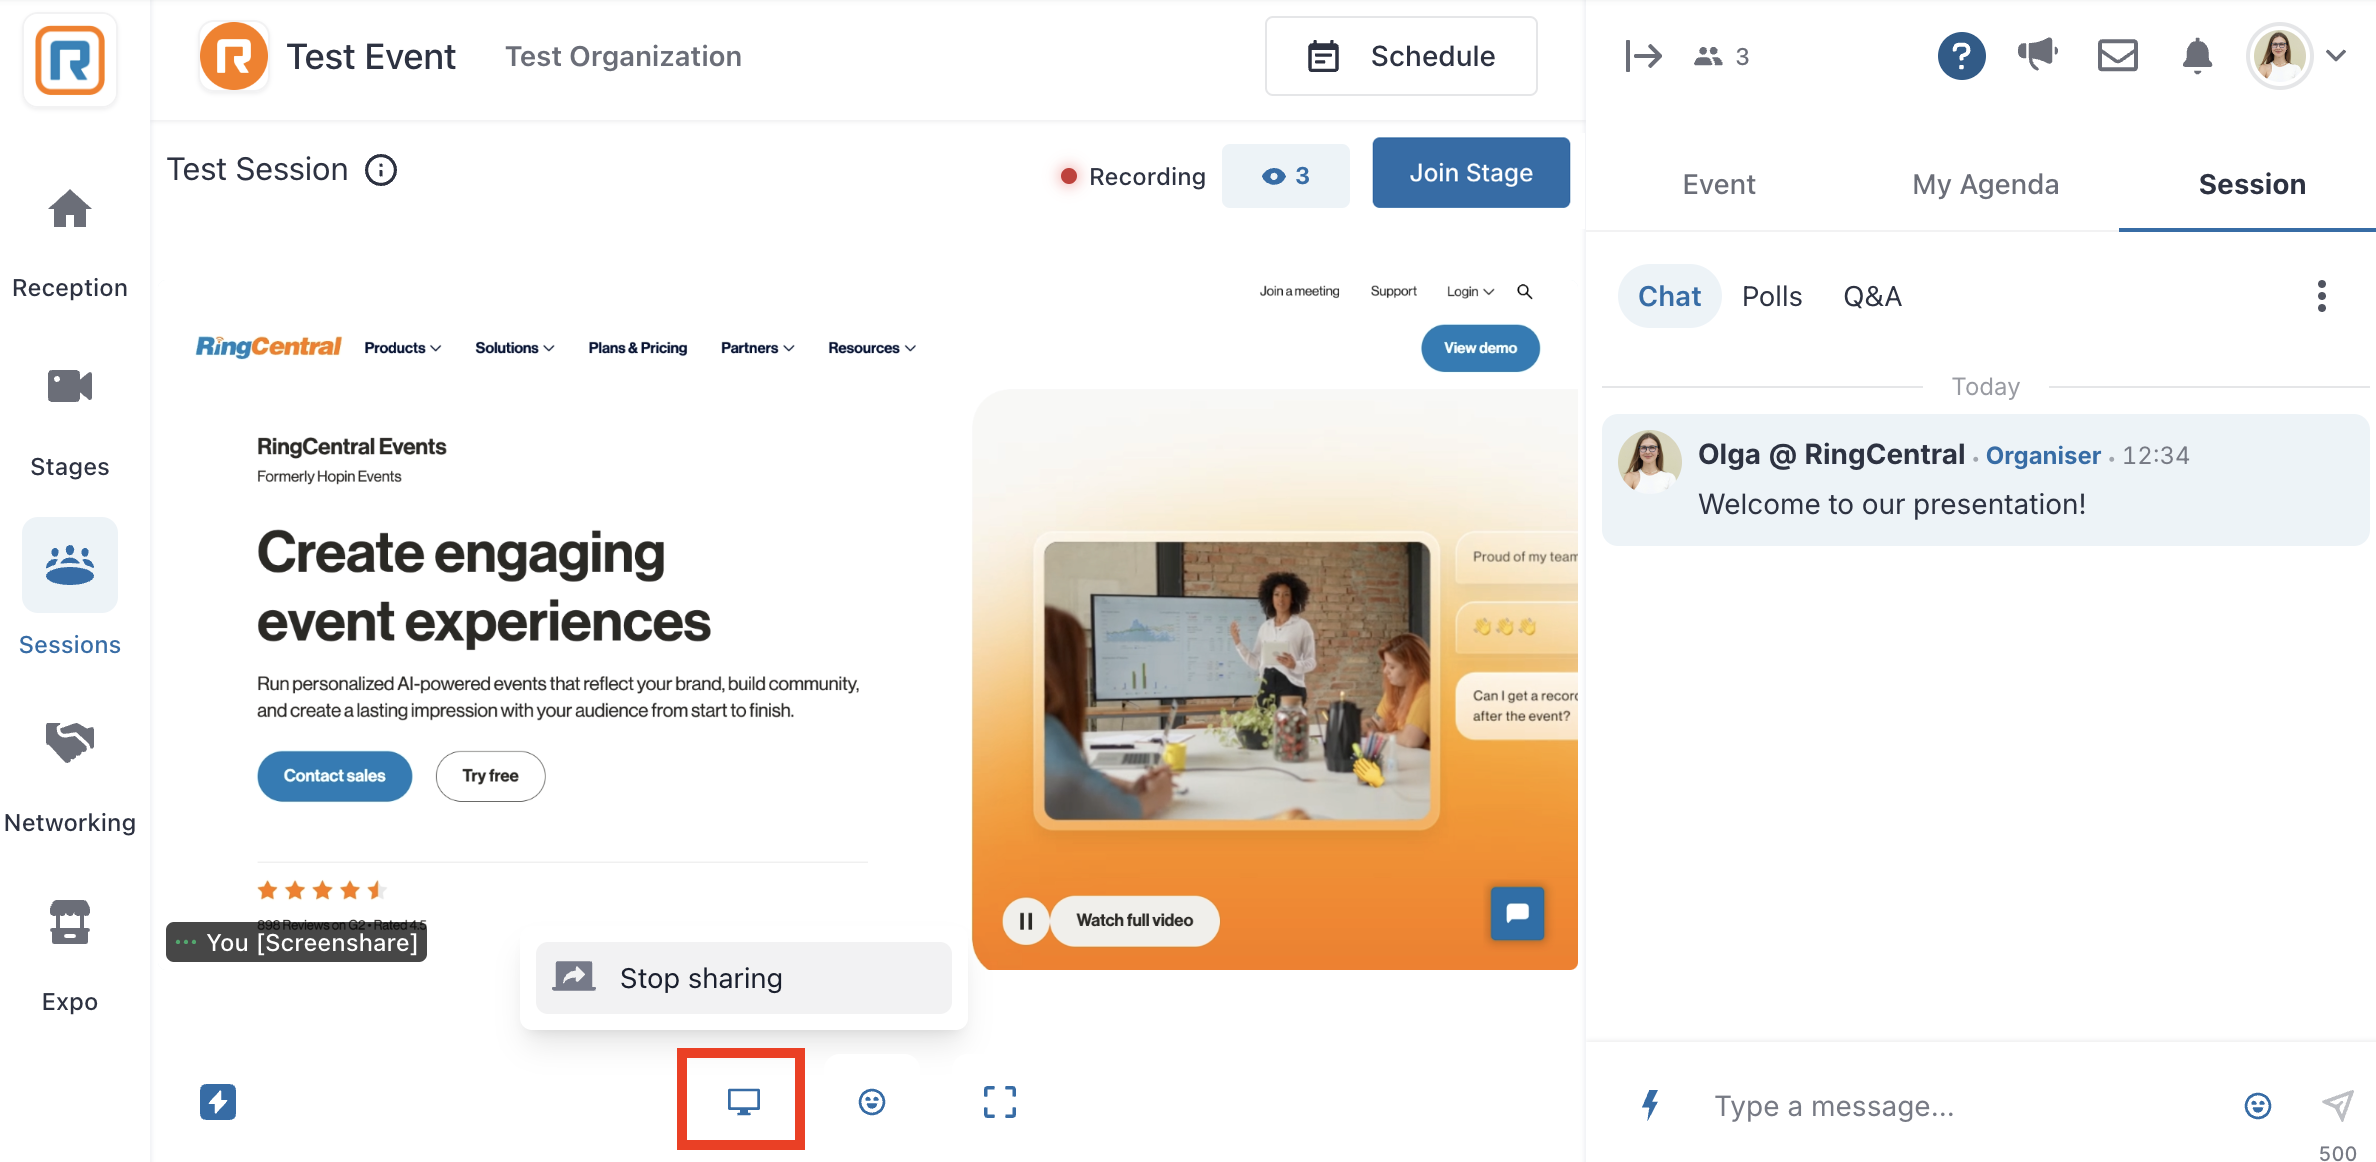This screenshot has height=1162, width=2376.
Task: Click Join a meeting link
Action: point(1298,292)
